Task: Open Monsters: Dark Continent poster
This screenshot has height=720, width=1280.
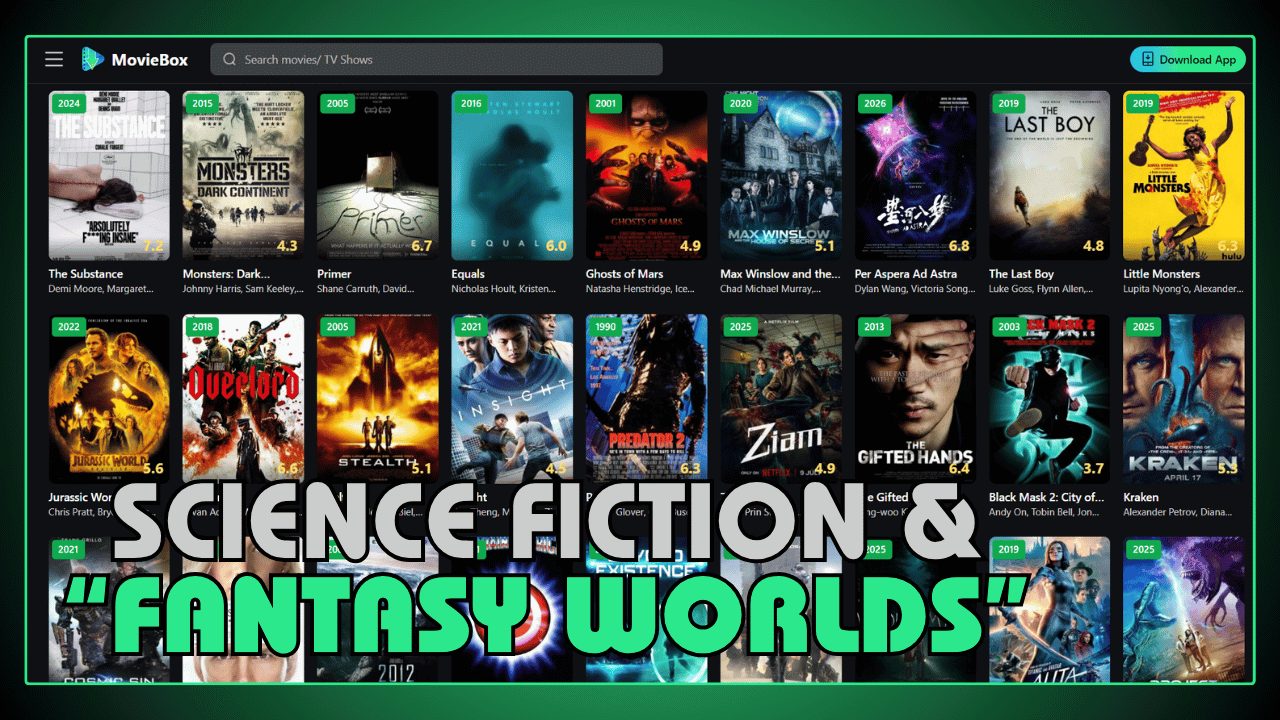Action: (x=243, y=175)
